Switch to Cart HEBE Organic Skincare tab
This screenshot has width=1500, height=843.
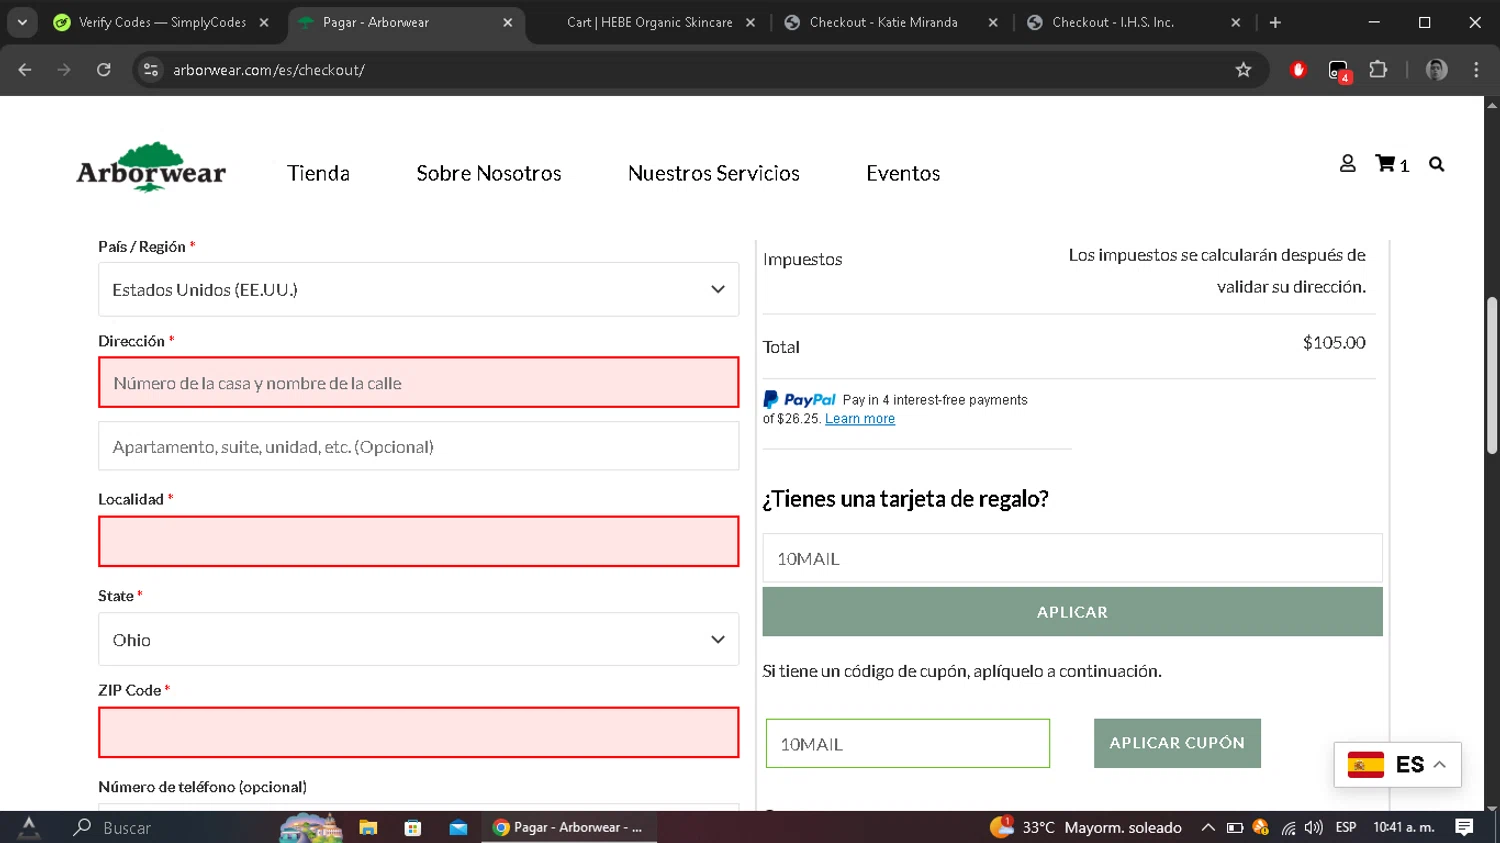click(649, 22)
